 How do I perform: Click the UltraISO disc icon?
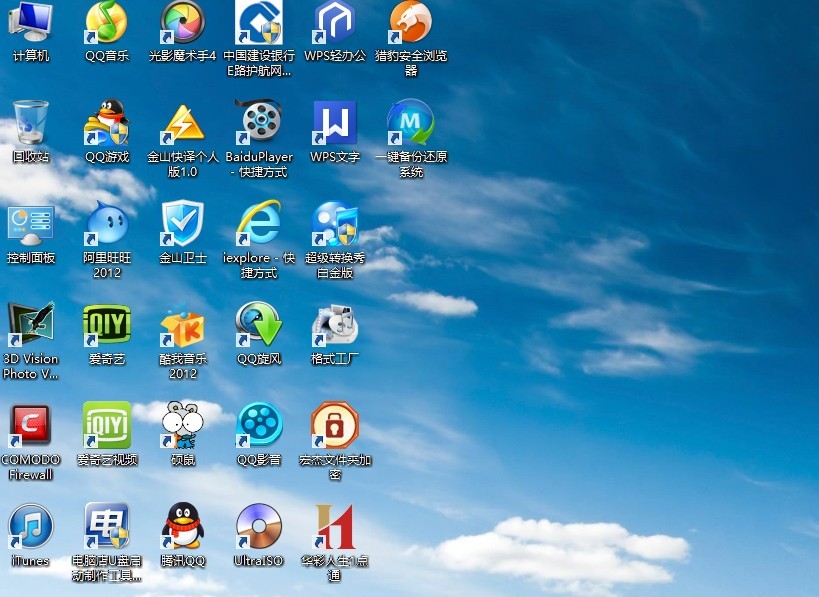[259, 527]
